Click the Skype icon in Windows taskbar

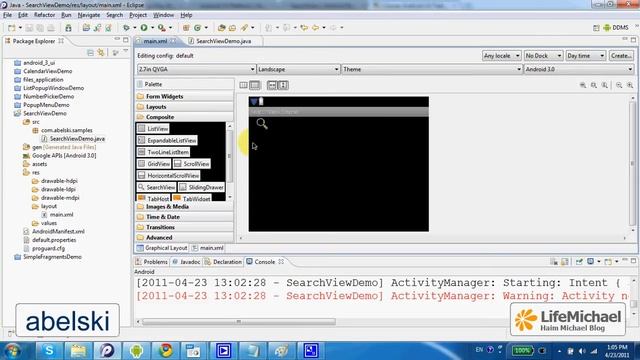pos(49,350)
